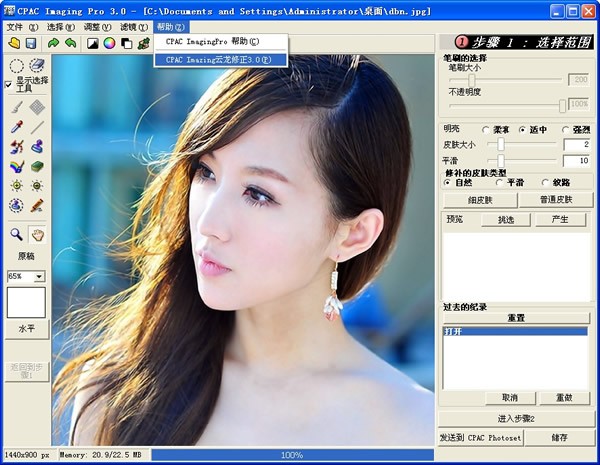Open the 文件 menu
This screenshot has width=600, height=465.
(x=23, y=27)
